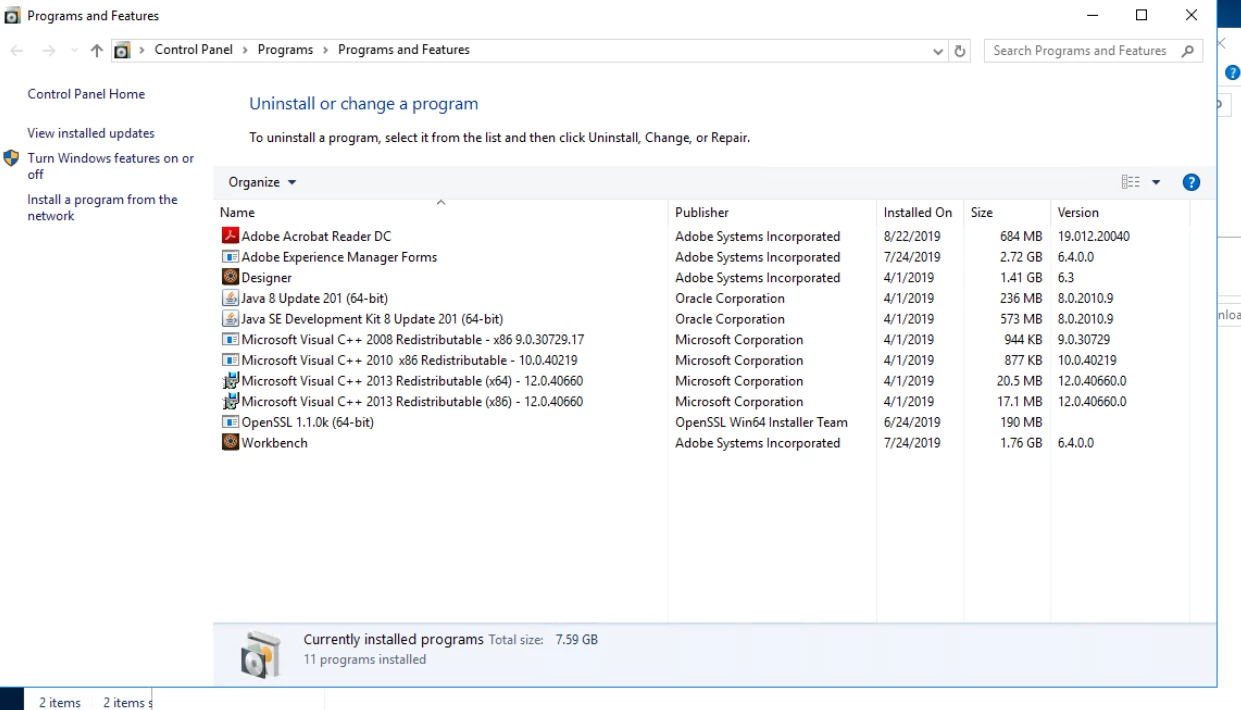
Task: Sort by the Installed On column header
Action: pos(920,212)
